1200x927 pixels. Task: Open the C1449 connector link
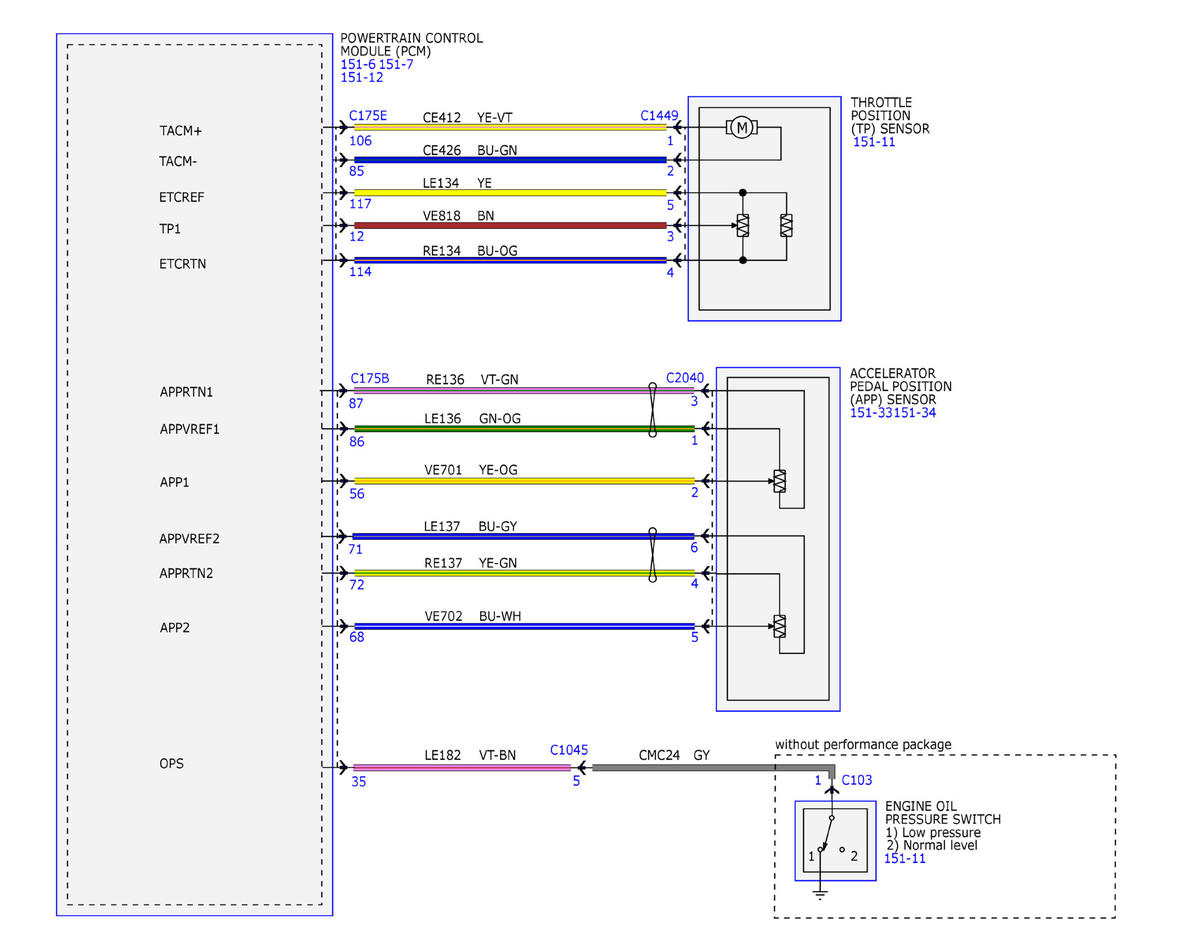tap(659, 117)
